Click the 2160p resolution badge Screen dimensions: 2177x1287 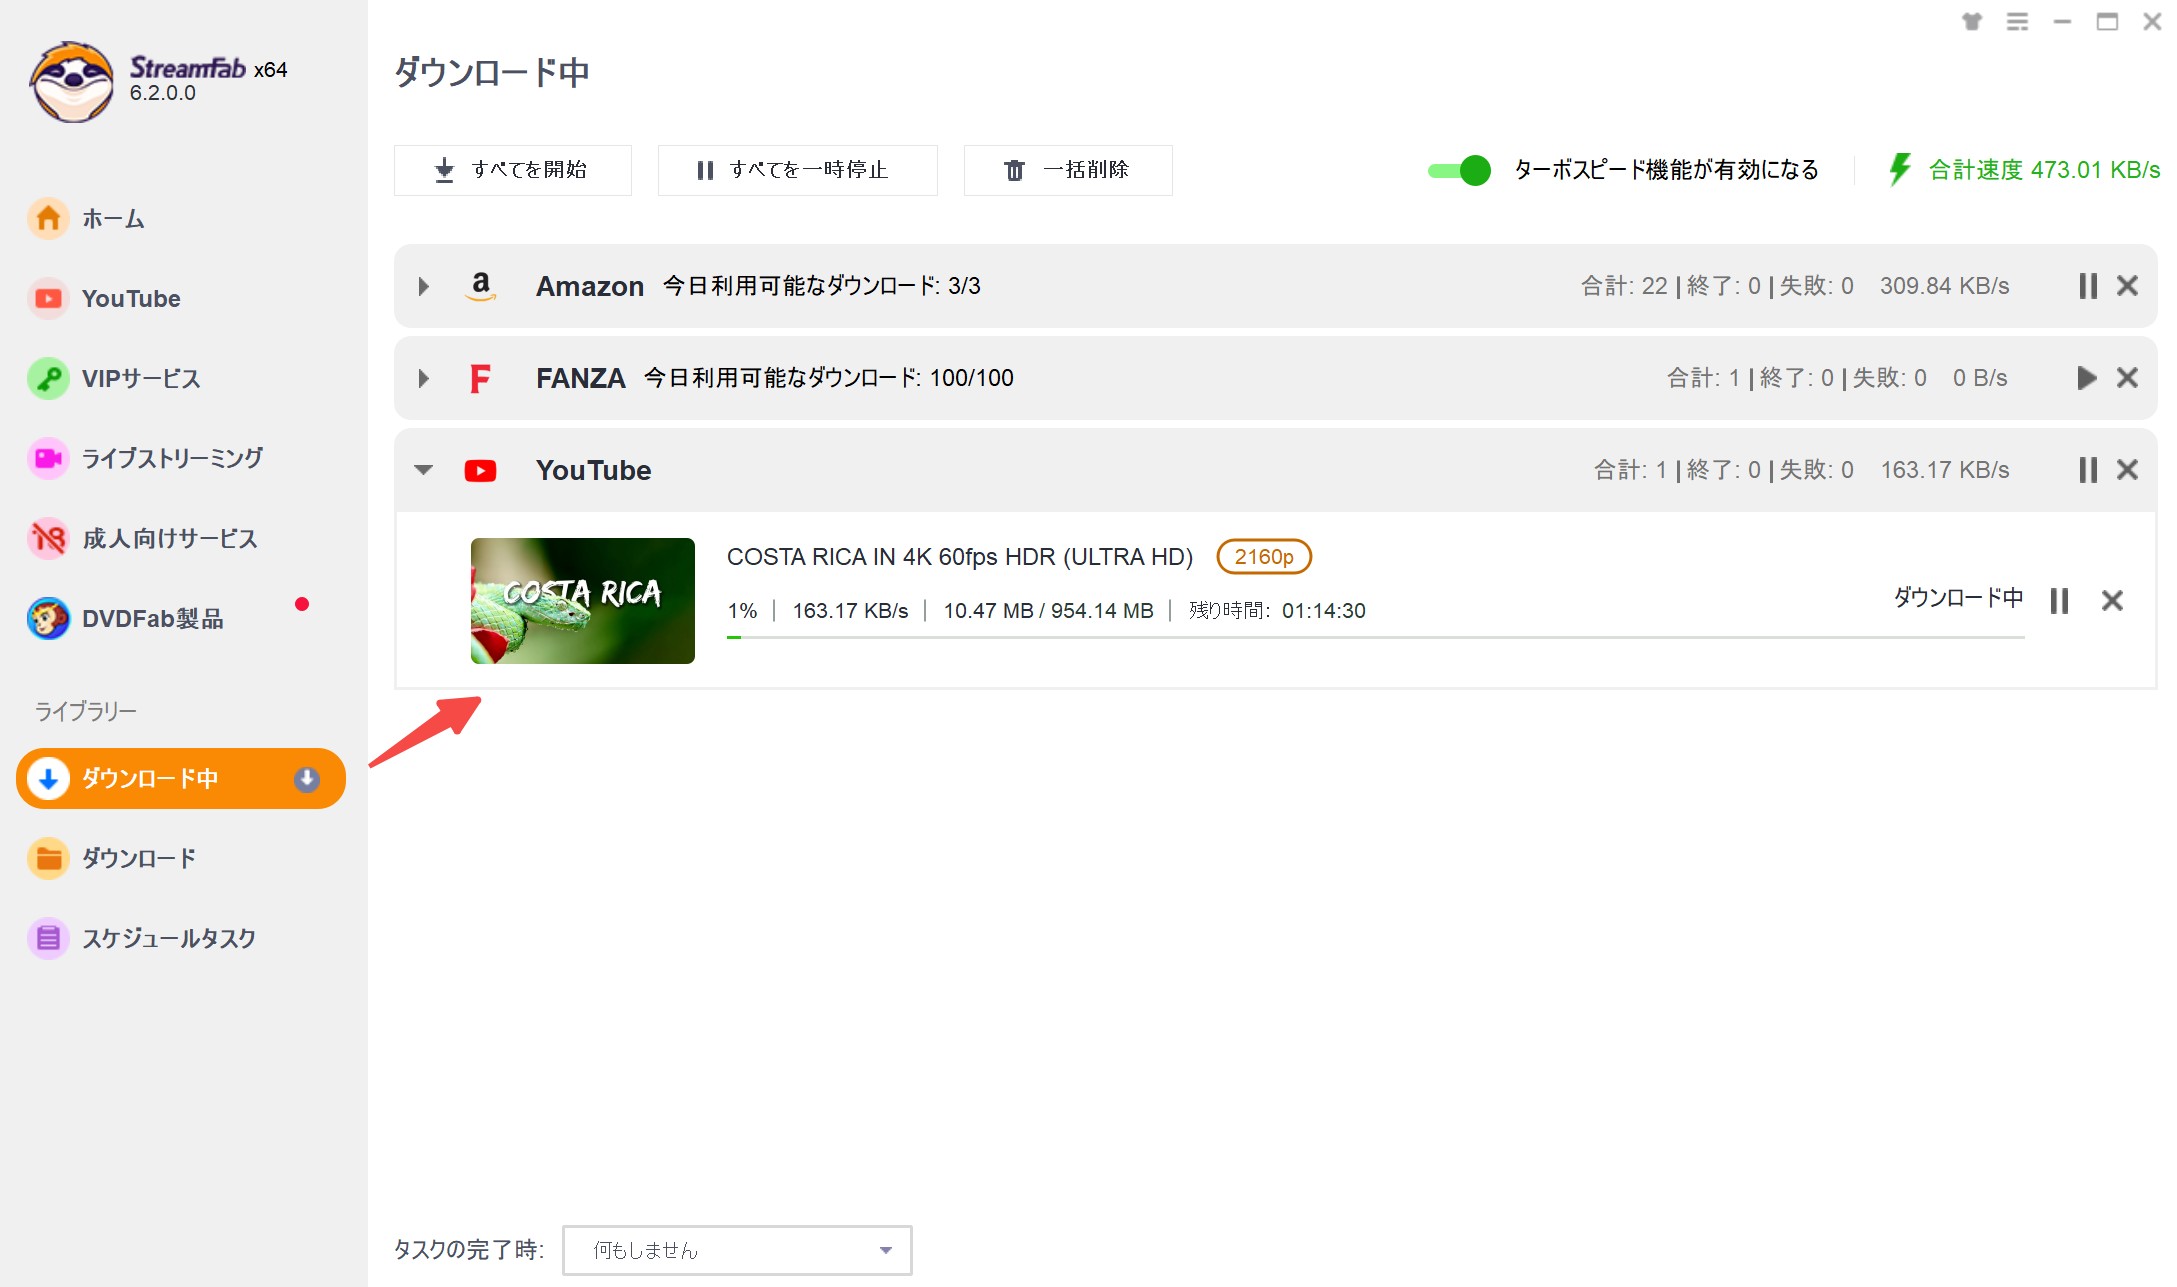1264,557
